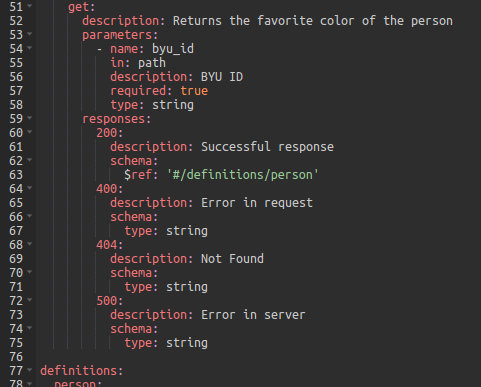Viewport: 481px width, 387px height.
Task: Collapse the 404 response fold arrow
Action: click(x=30, y=244)
